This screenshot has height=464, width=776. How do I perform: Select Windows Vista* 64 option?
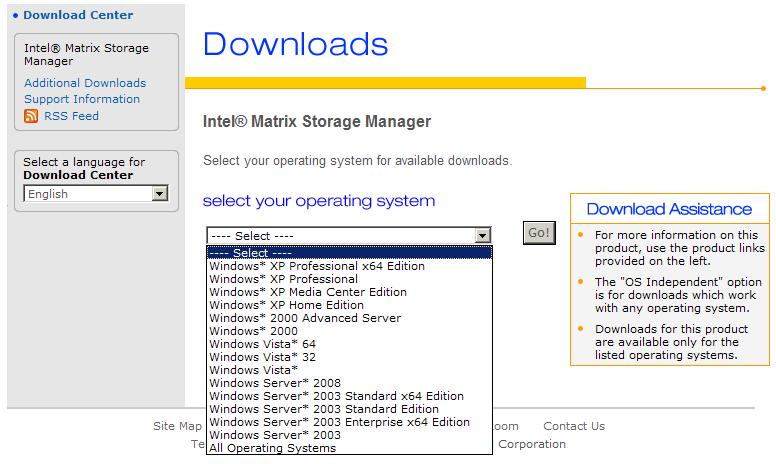[x=349, y=344]
